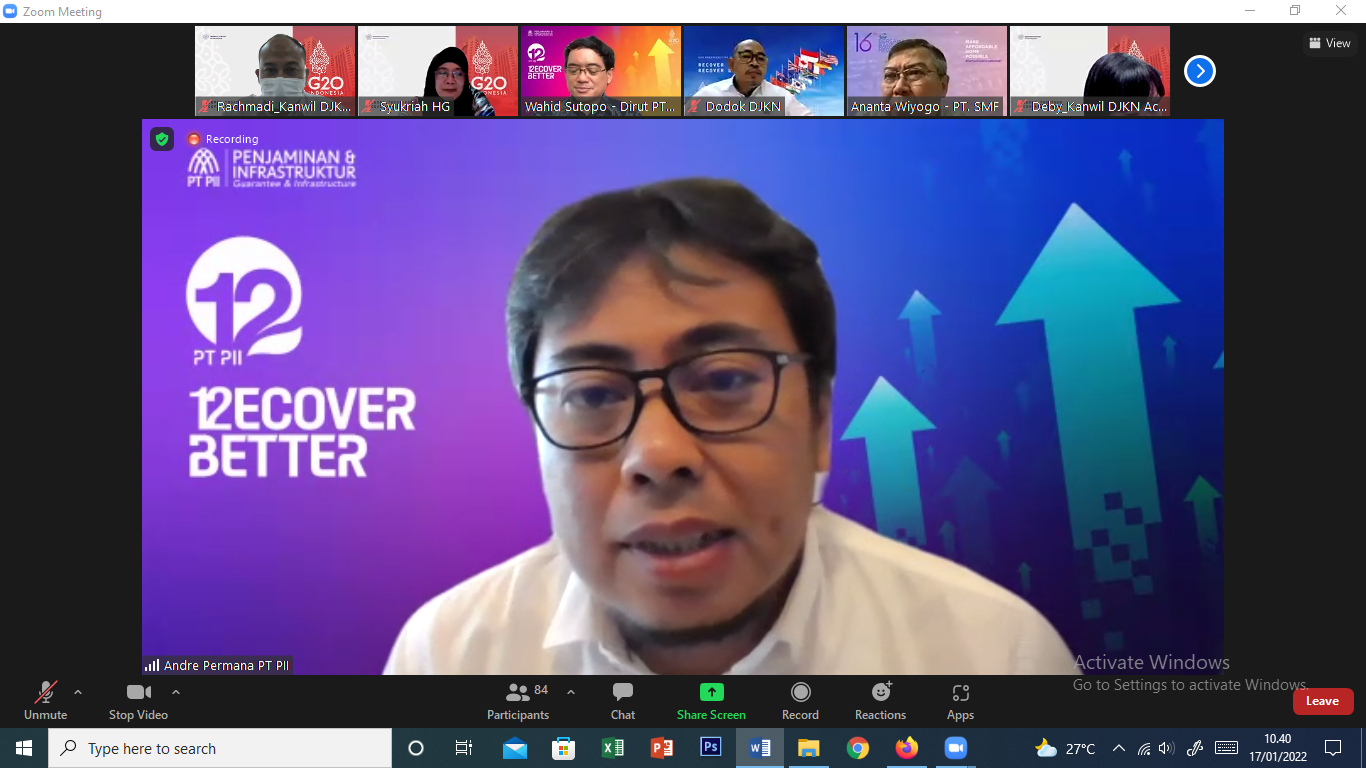
Task: Open Photoshop from the taskbar
Action: (711, 748)
